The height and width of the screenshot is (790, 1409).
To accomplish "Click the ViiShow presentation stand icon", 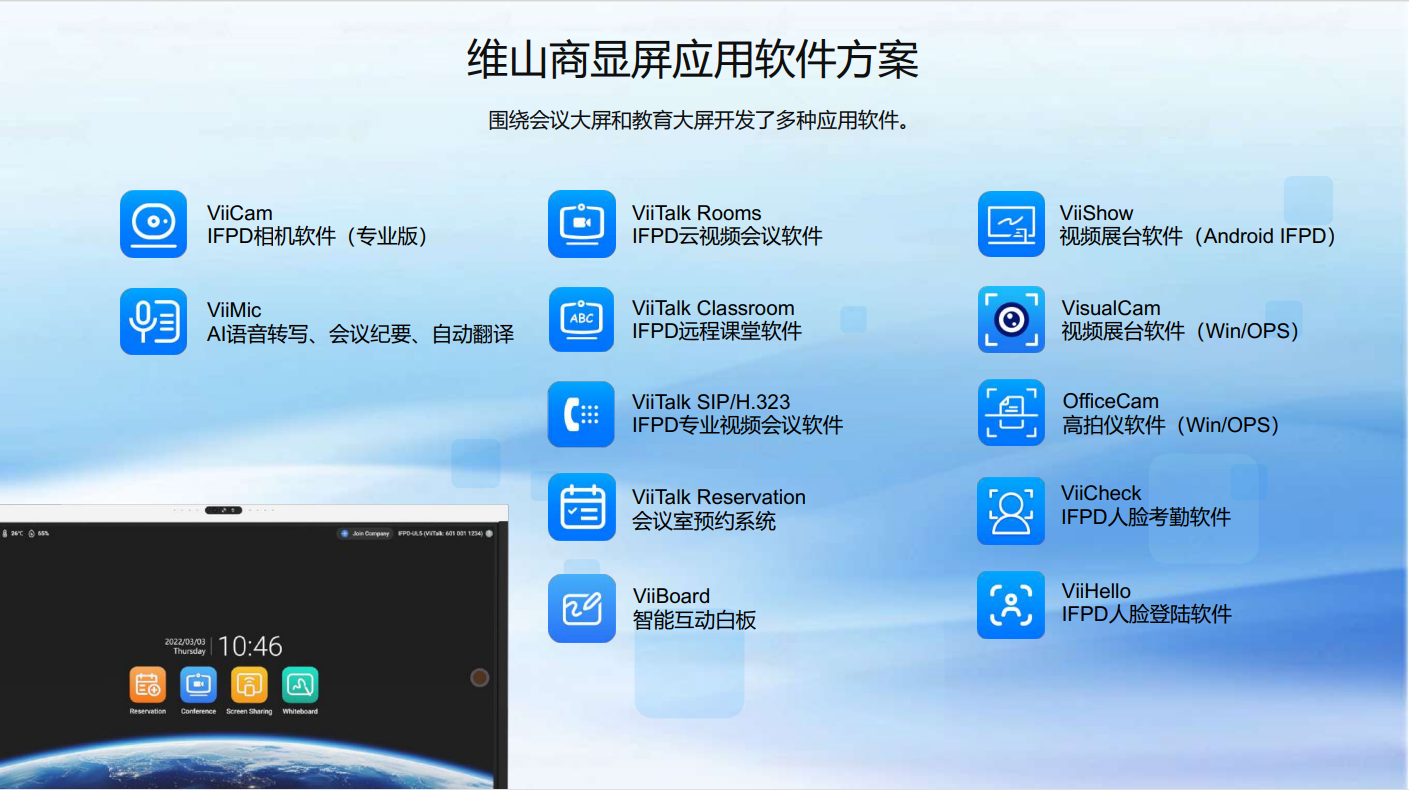I will [1011, 224].
